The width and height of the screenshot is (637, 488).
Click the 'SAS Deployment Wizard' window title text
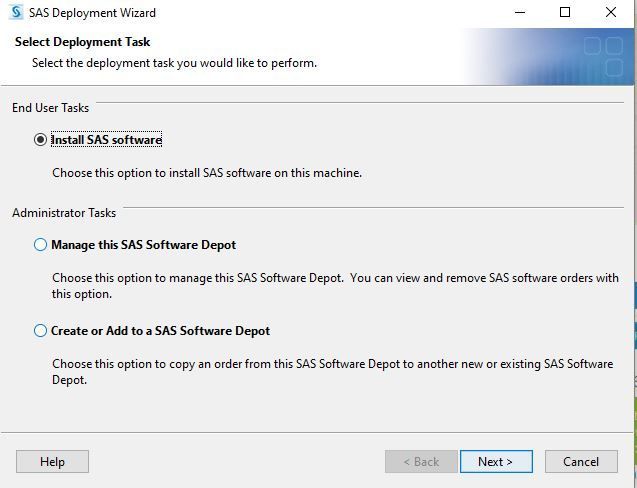(92, 13)
